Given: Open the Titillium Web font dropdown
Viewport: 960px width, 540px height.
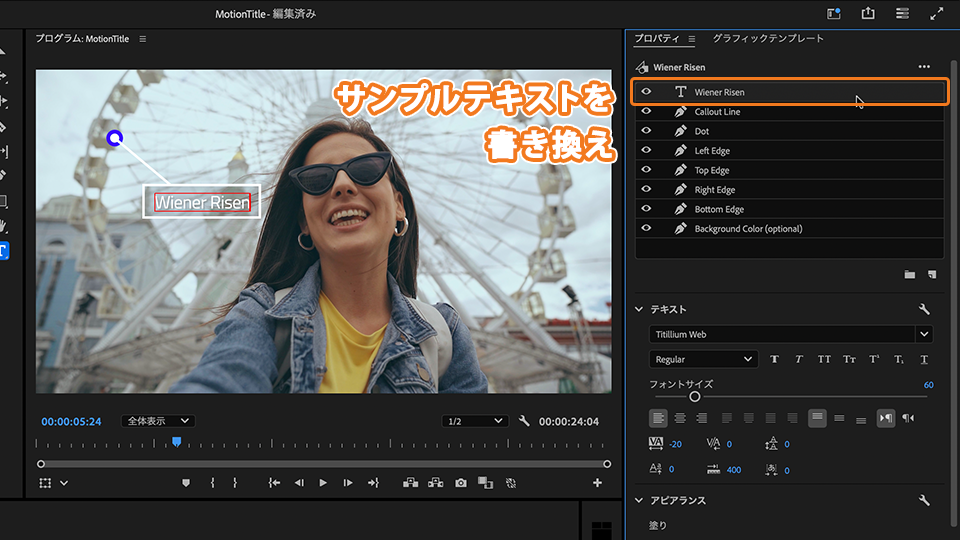Looking at the screenshot, I should point(924,334).
